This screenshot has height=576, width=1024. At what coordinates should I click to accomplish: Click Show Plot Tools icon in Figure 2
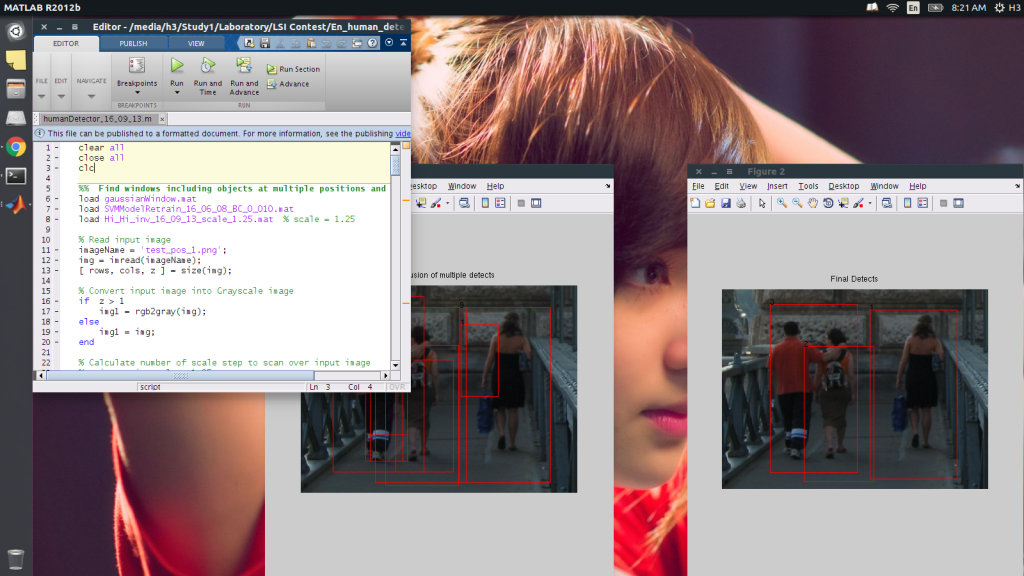(x=959, y=203)
